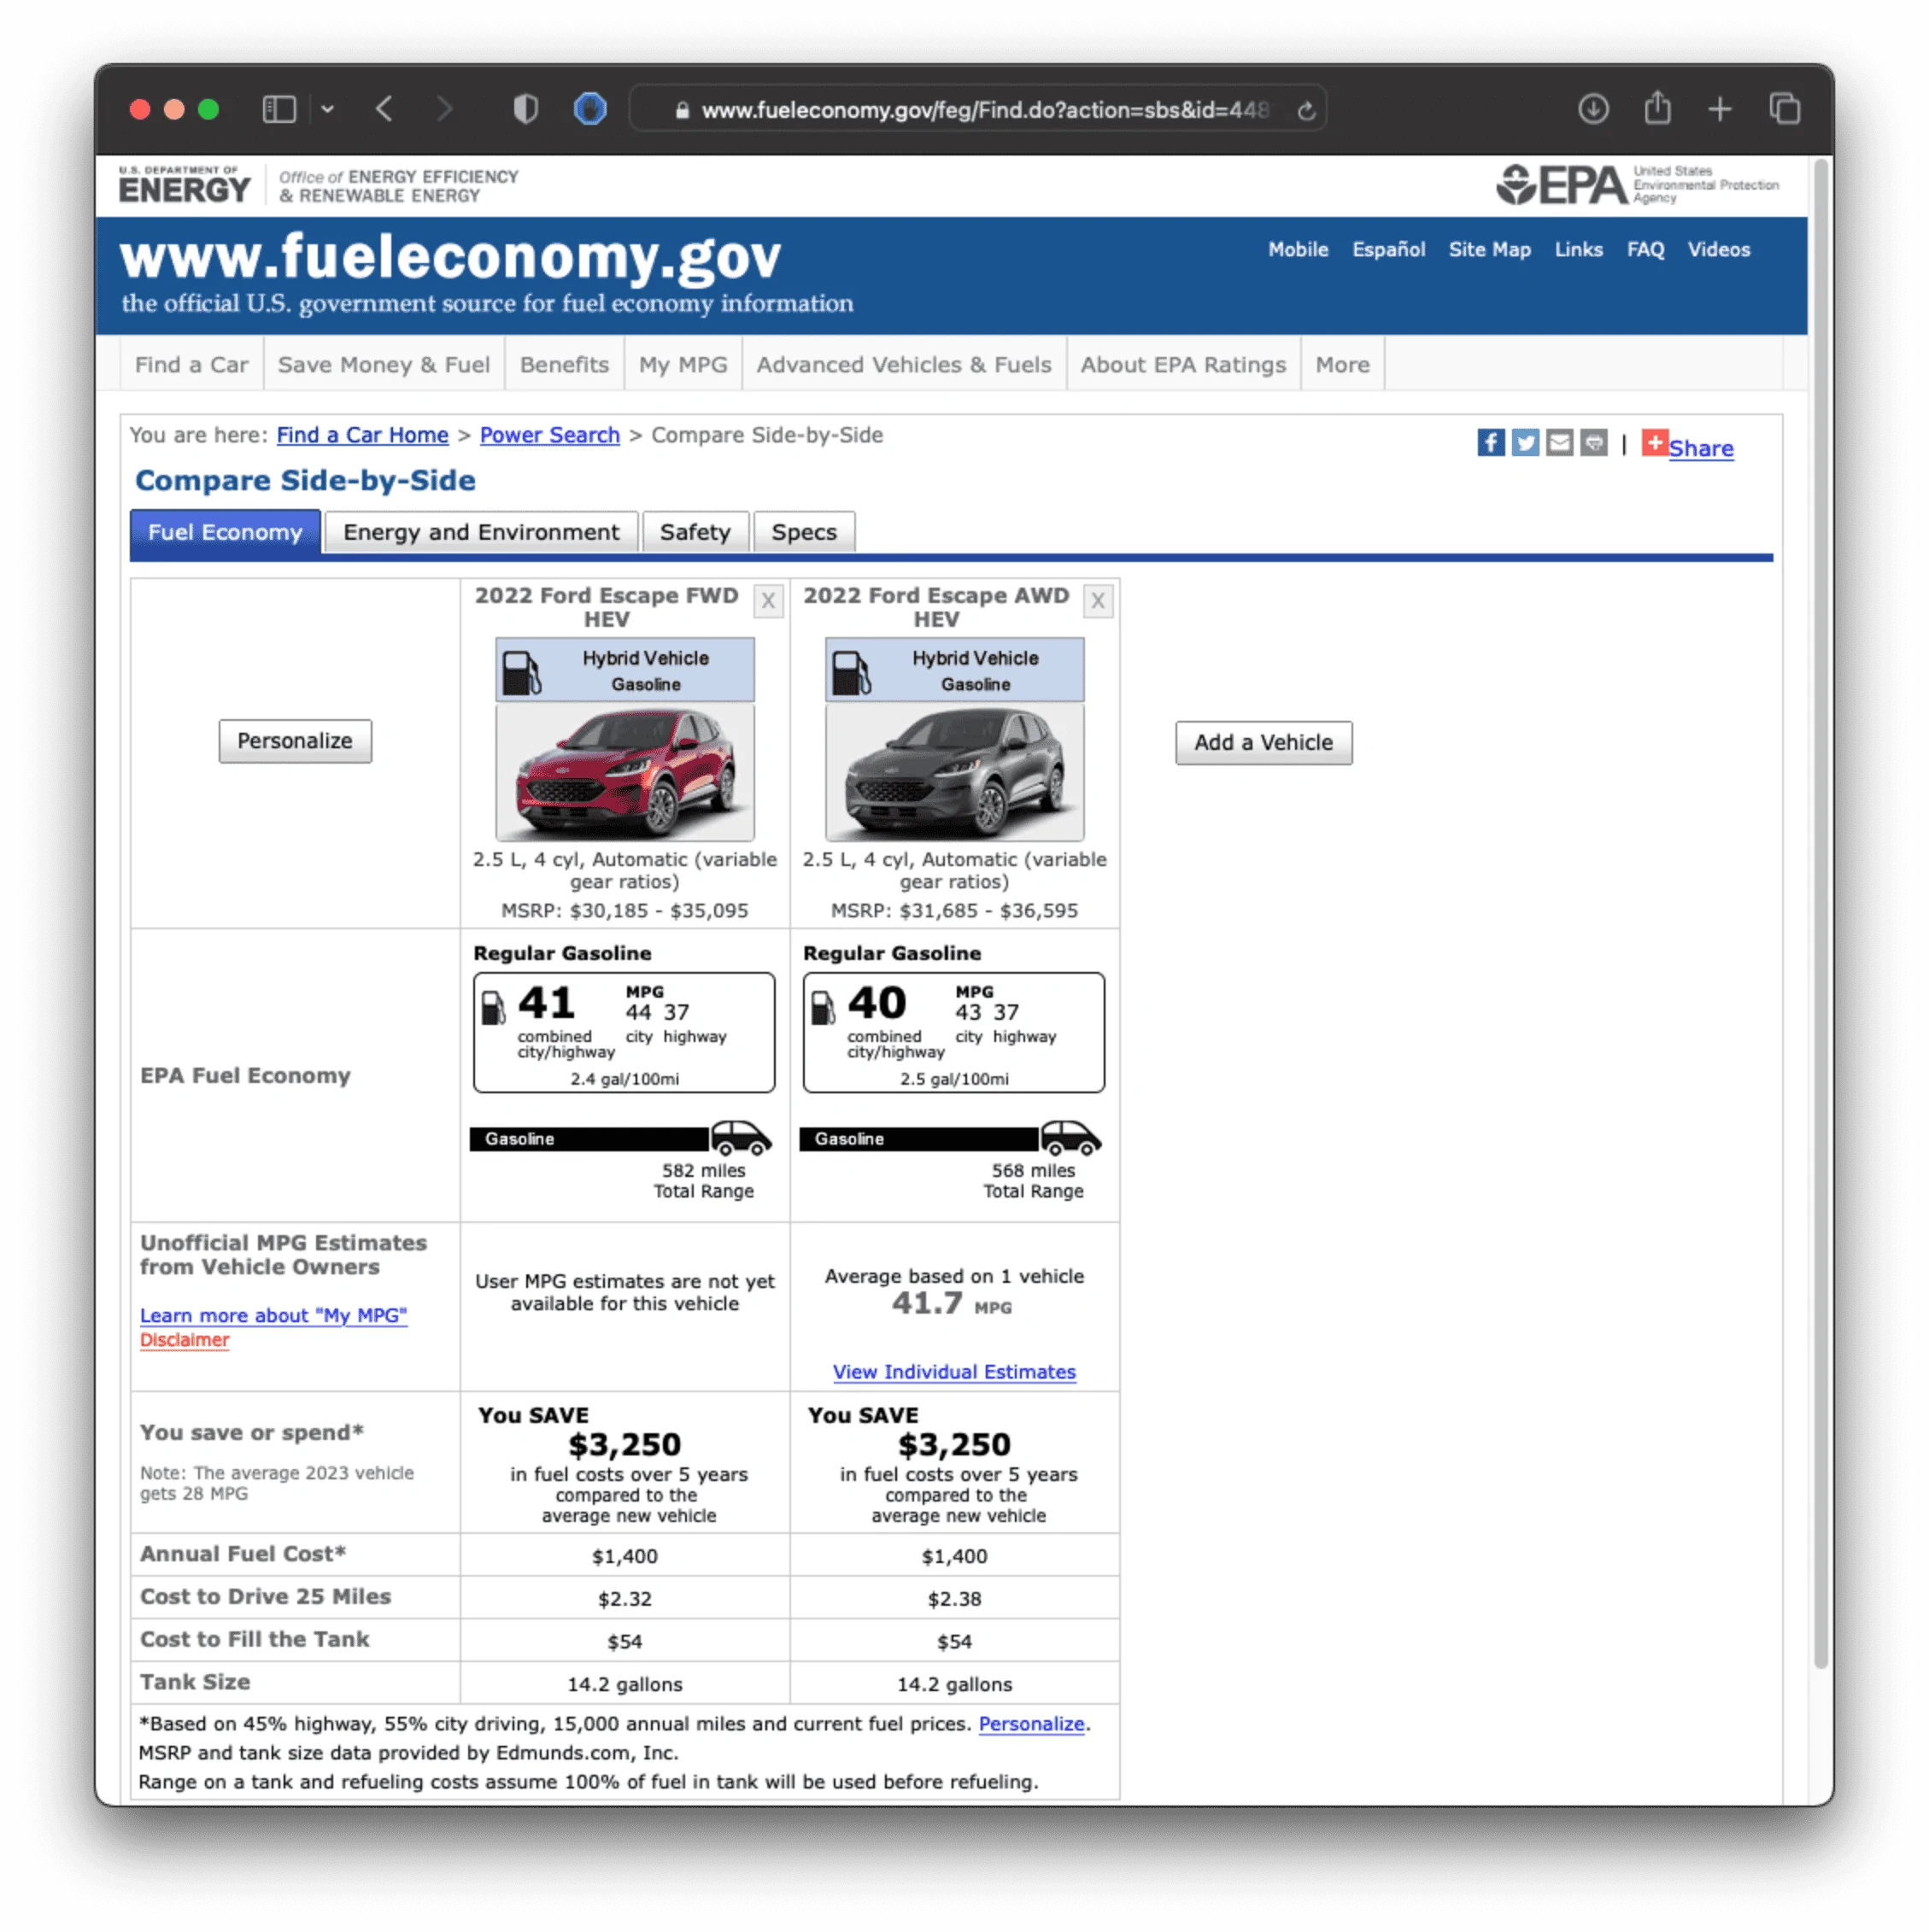Switch to the Safety tab
The height and width of the screenshot is (1932, 1929).
click(x=695, y=532)
